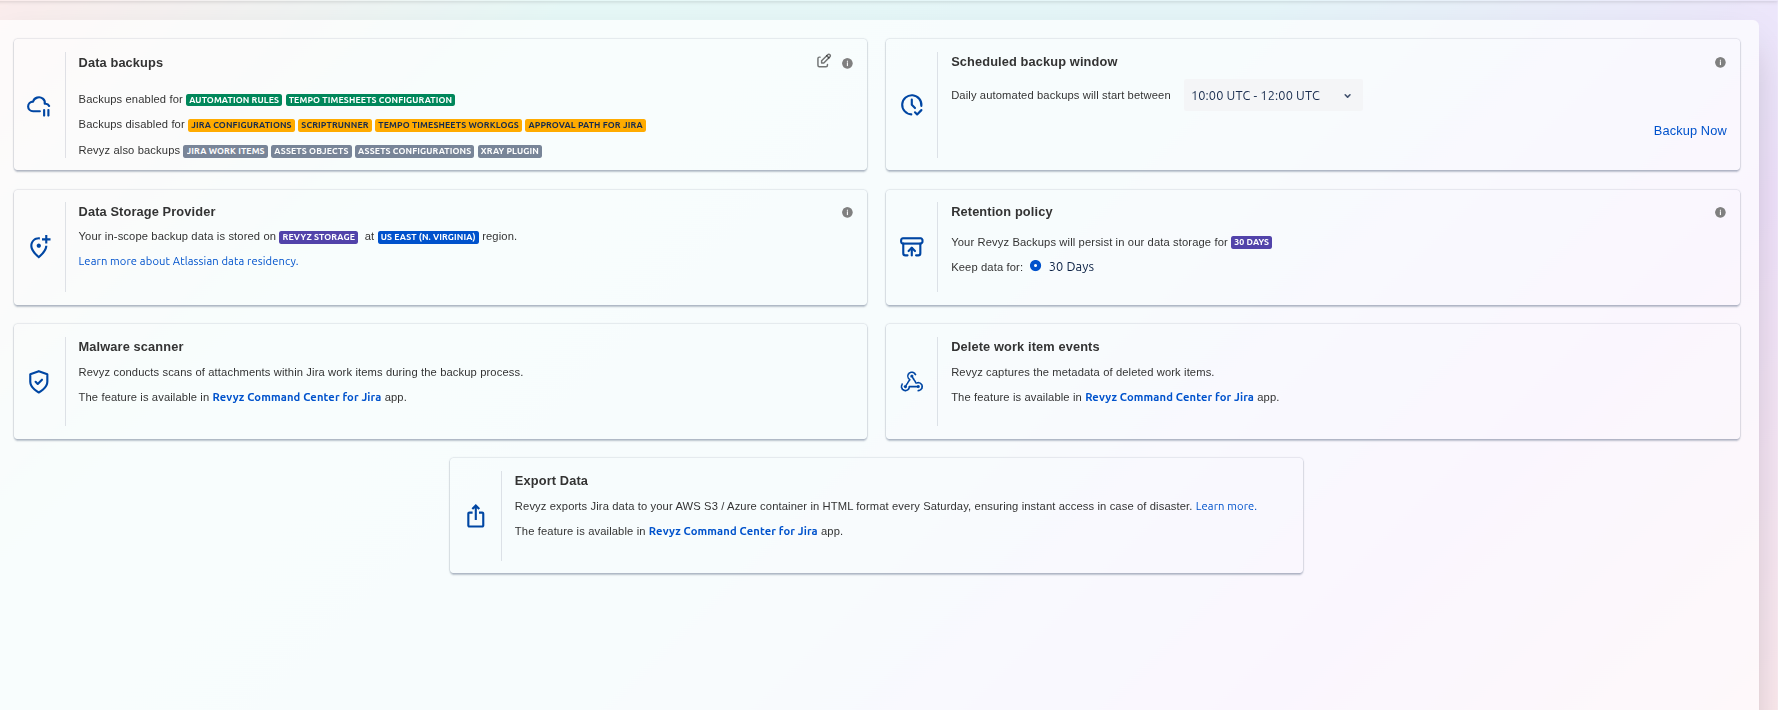This screenshot has height=710, width=1778.
Task: Click the export share icon in Export Data
Action: (x=476, y=516)
